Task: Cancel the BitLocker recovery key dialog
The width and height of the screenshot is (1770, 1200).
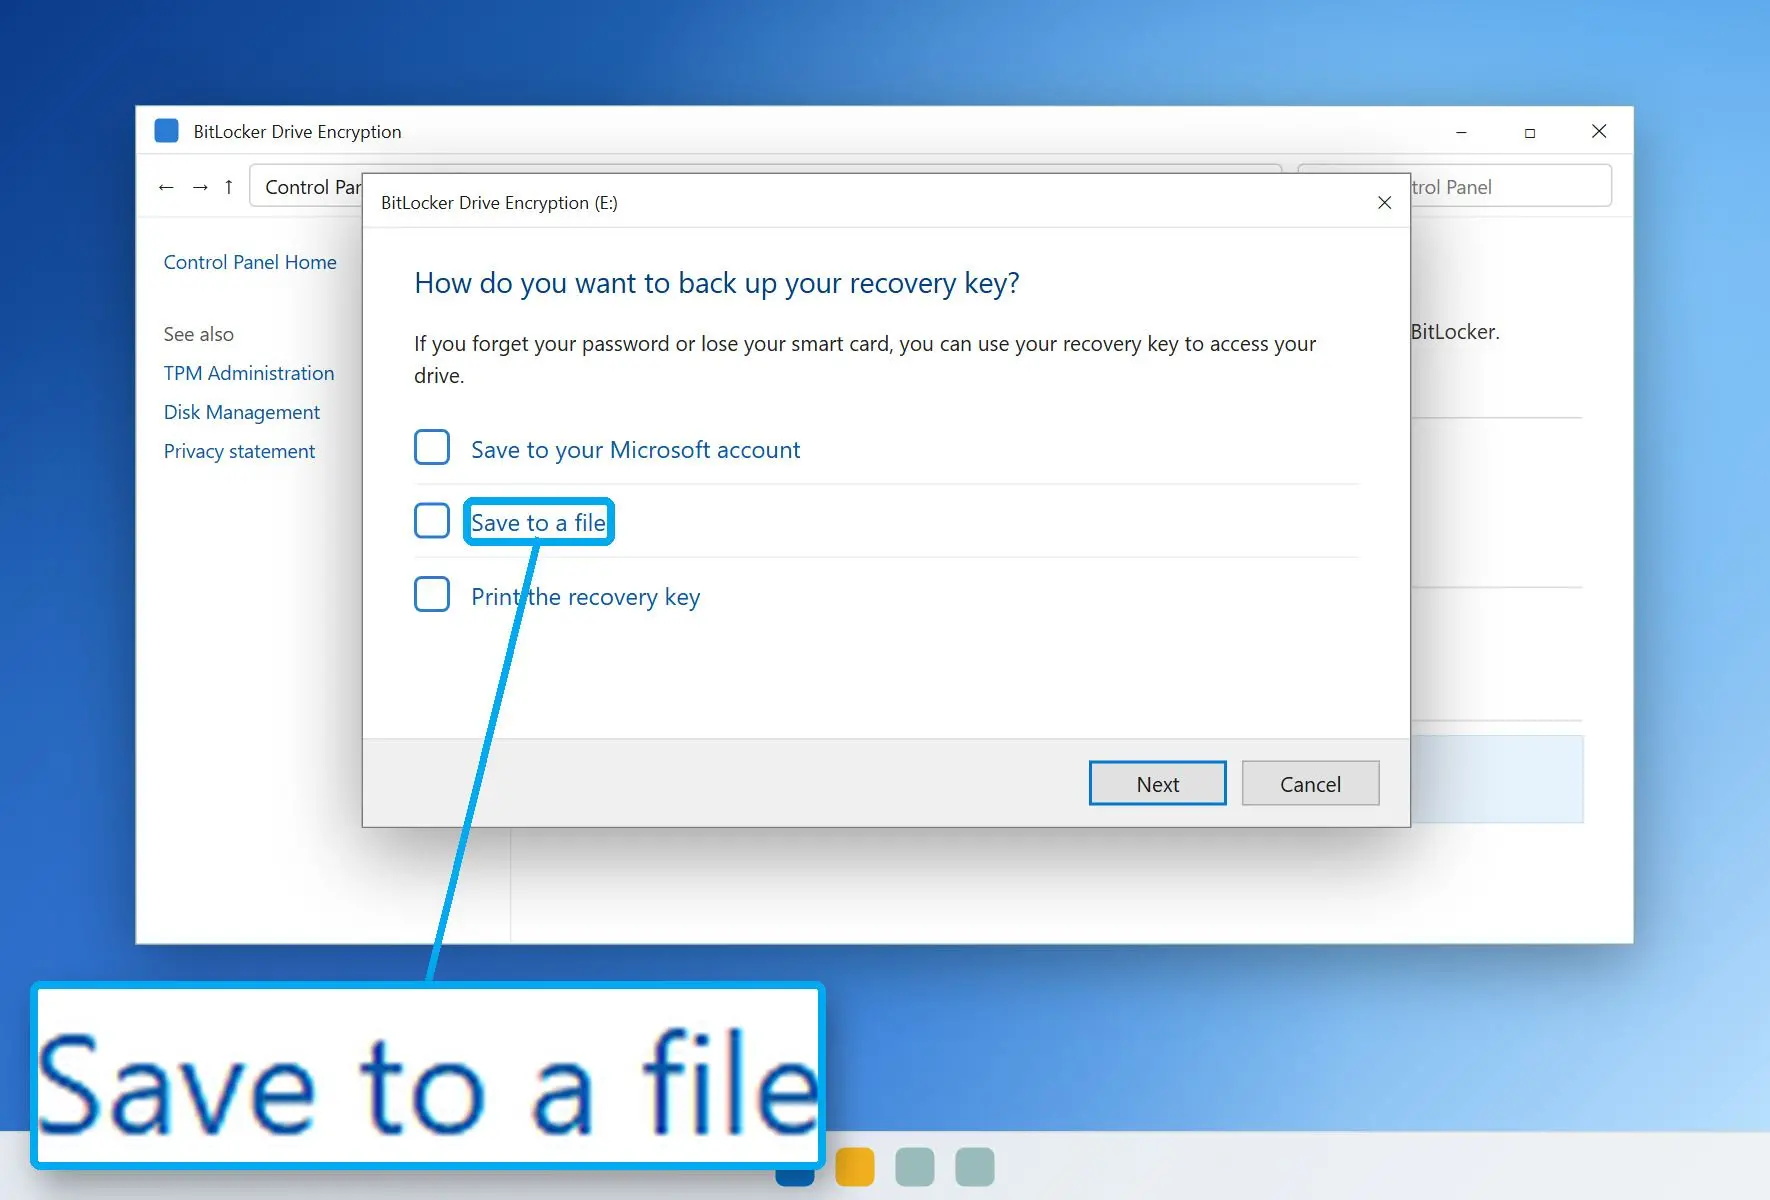Action: (1310, 783)
